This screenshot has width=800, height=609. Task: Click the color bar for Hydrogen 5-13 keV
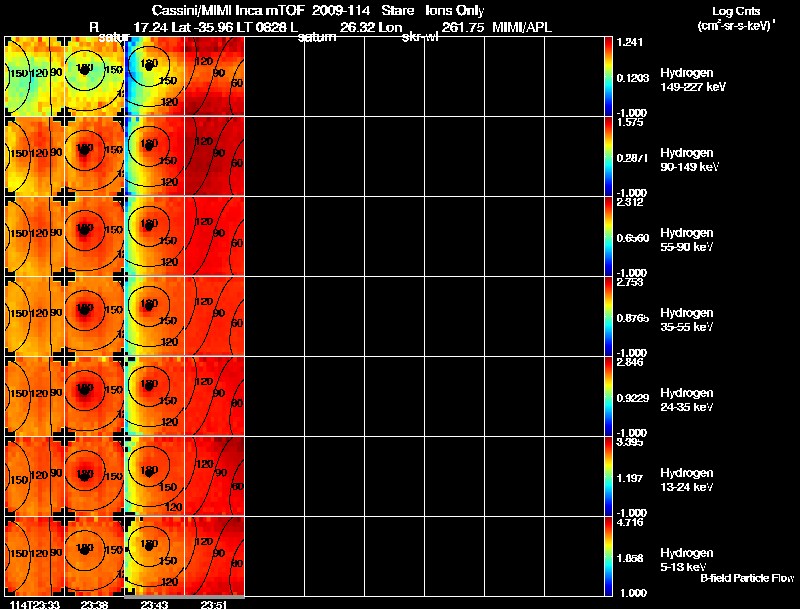(x=608, y=556)
